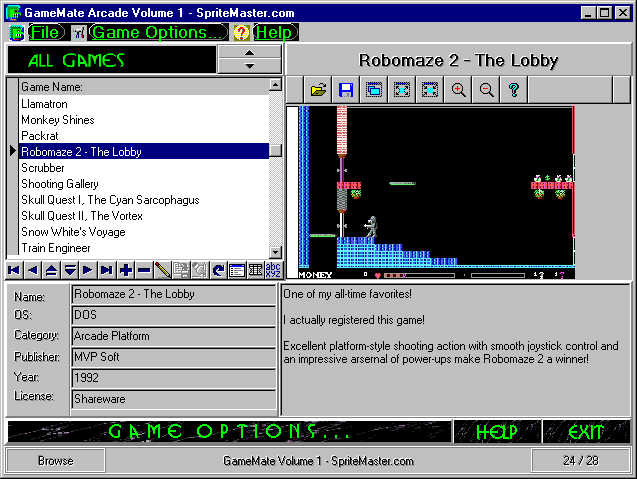The height and width of the screenshot is (479, 637).
Task: Select Scrubber in the game list
Action: coord(144,168)
